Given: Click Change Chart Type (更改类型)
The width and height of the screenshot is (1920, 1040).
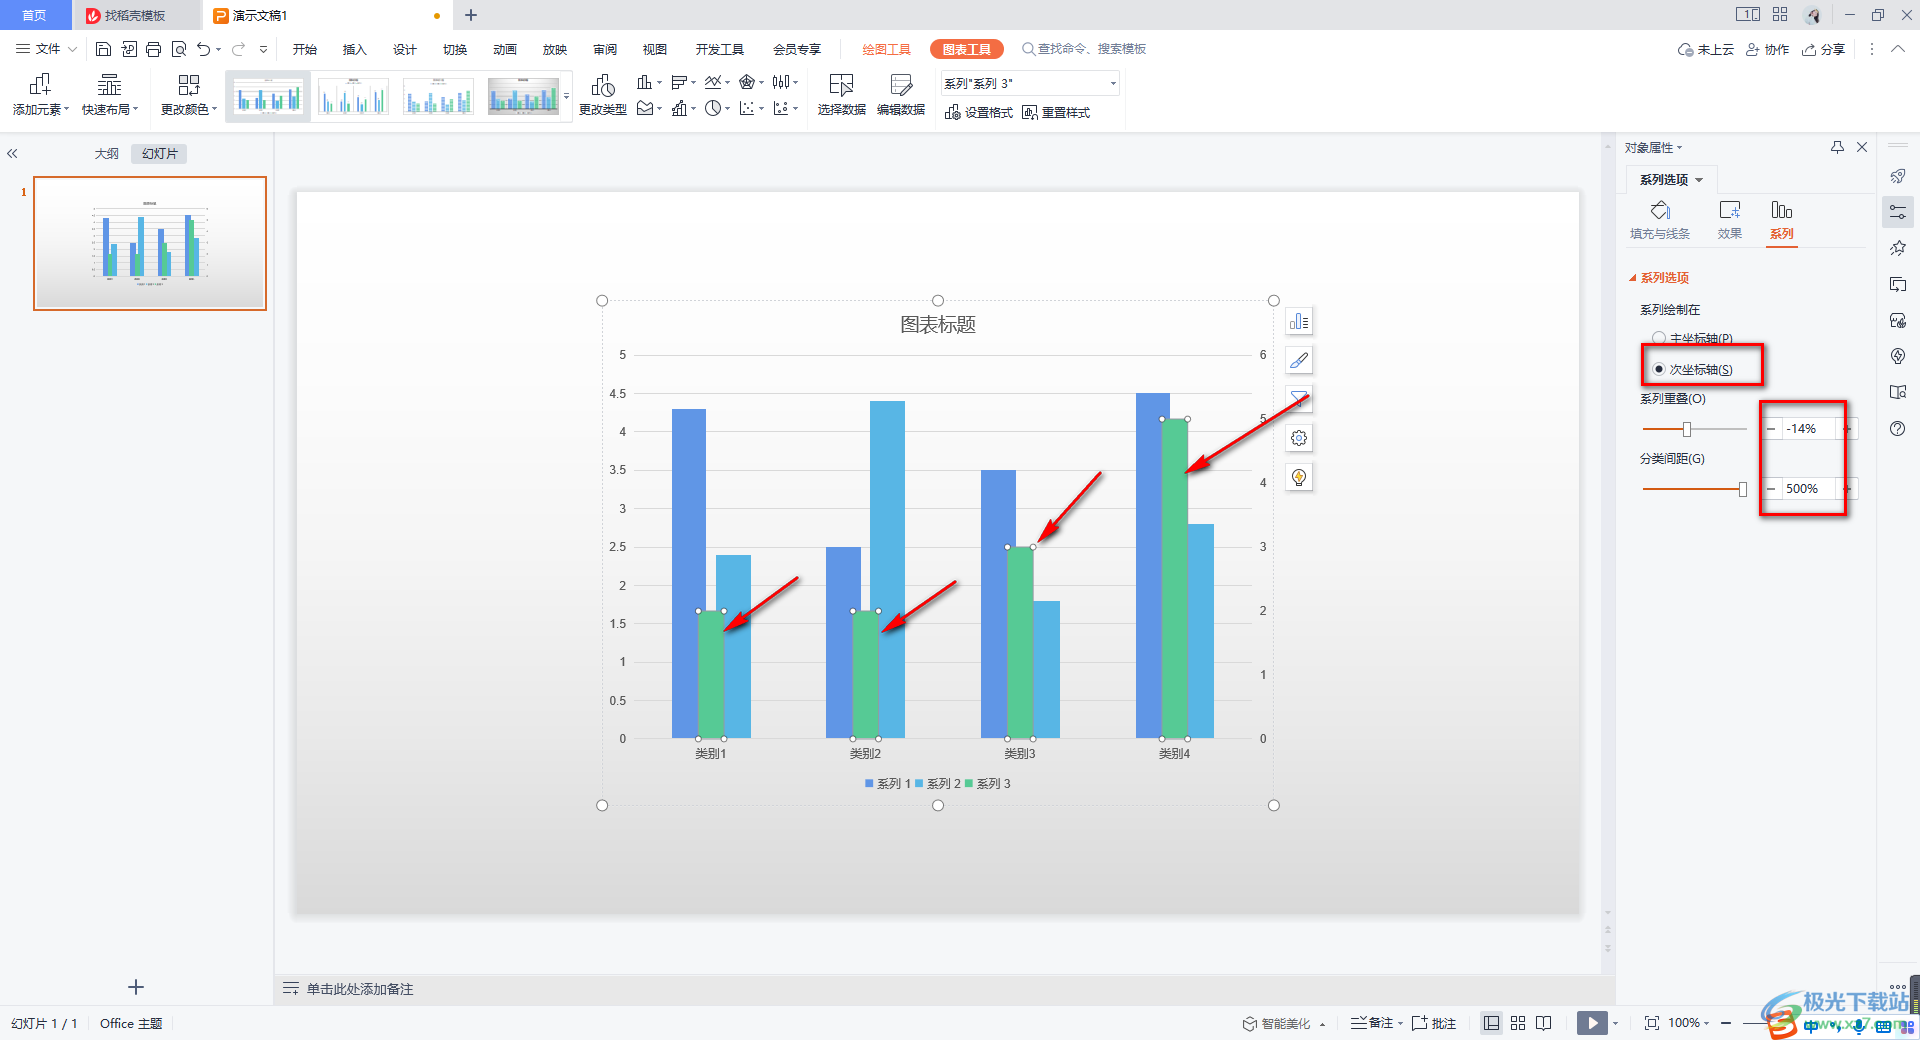Looking at the screenshot, I should [x=603, y=95].
